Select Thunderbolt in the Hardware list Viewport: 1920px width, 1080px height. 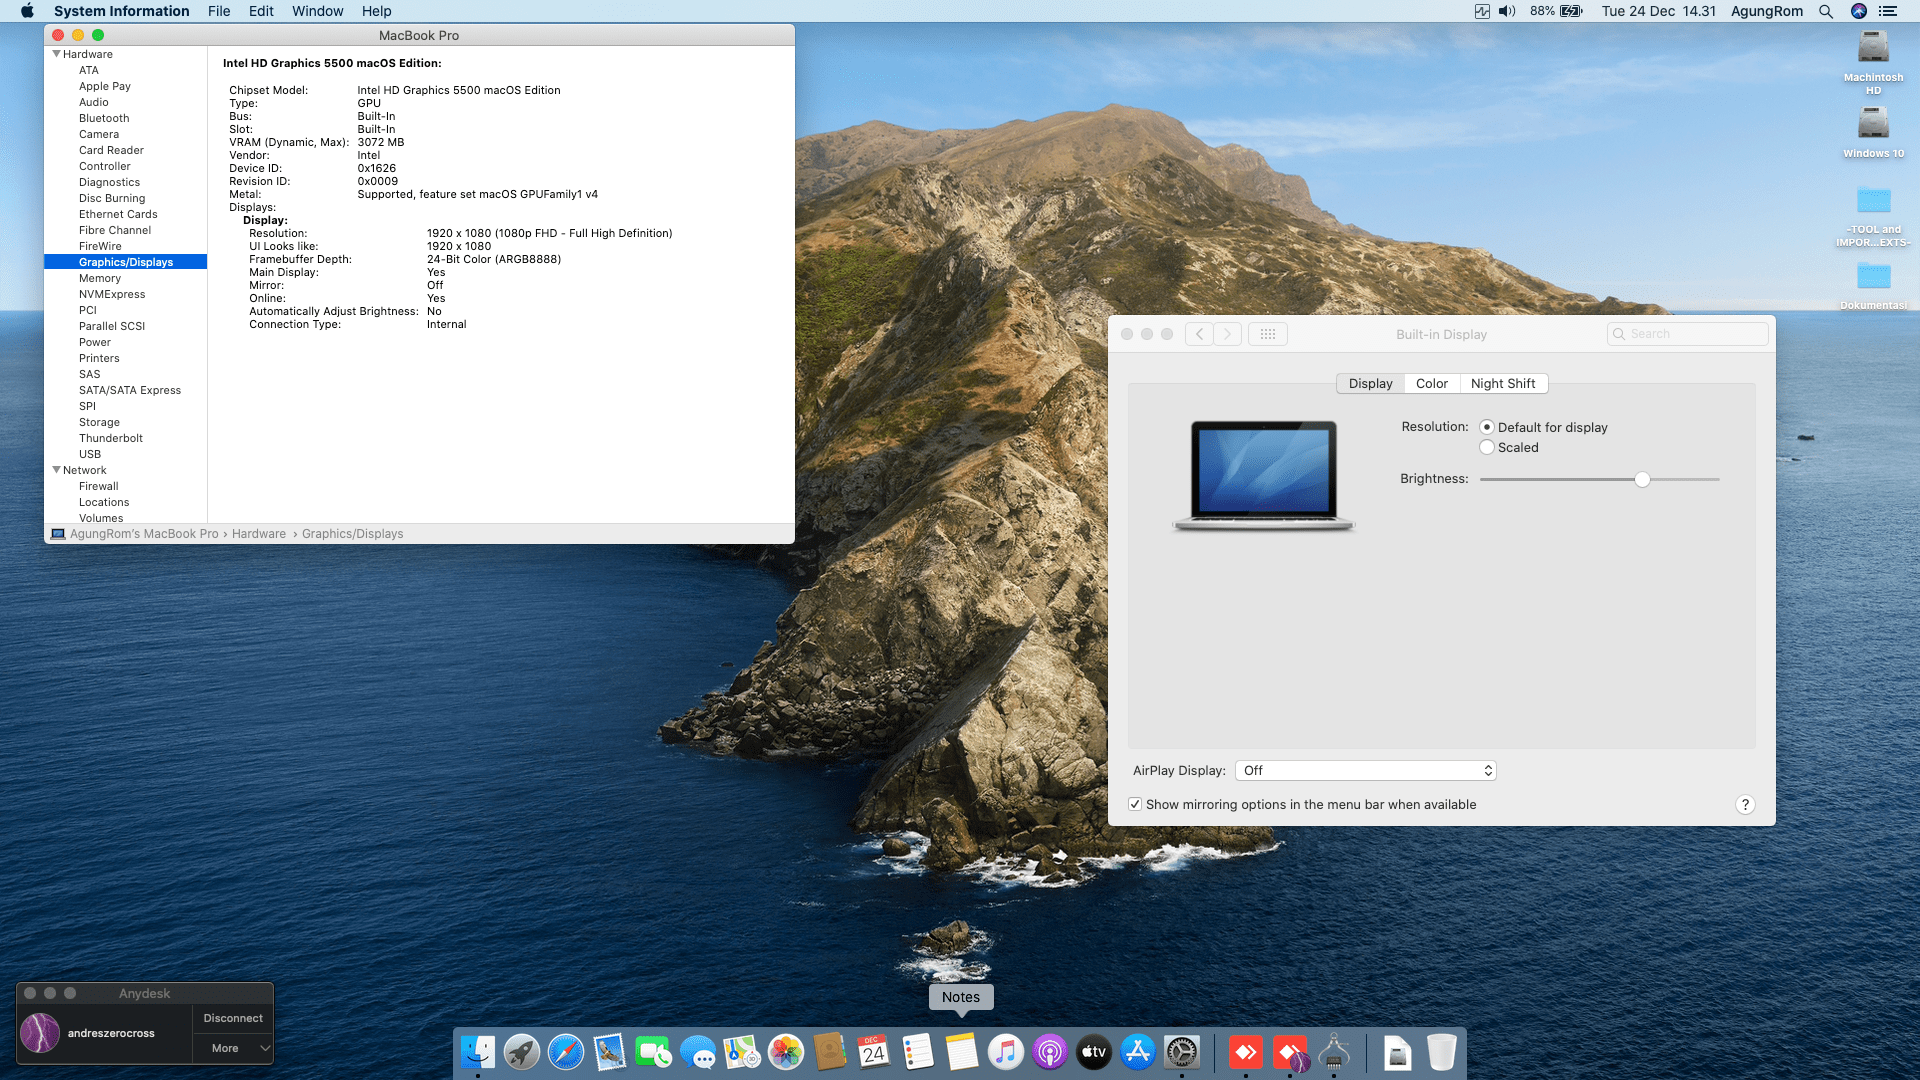111,438
